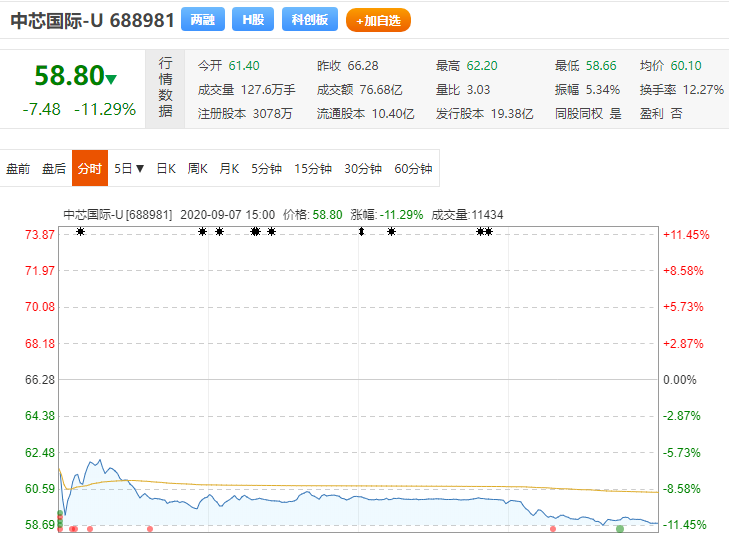Select the 60分钟 chart tab
The height and width of the screenshot is (540, 729).
(413, 168)
